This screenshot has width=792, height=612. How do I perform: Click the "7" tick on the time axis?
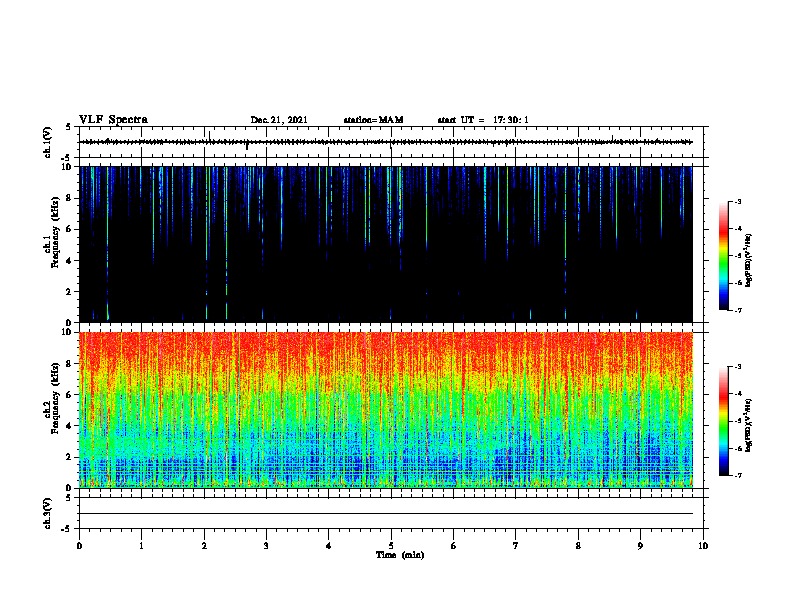pyautogui.click(x=516, y=546)
